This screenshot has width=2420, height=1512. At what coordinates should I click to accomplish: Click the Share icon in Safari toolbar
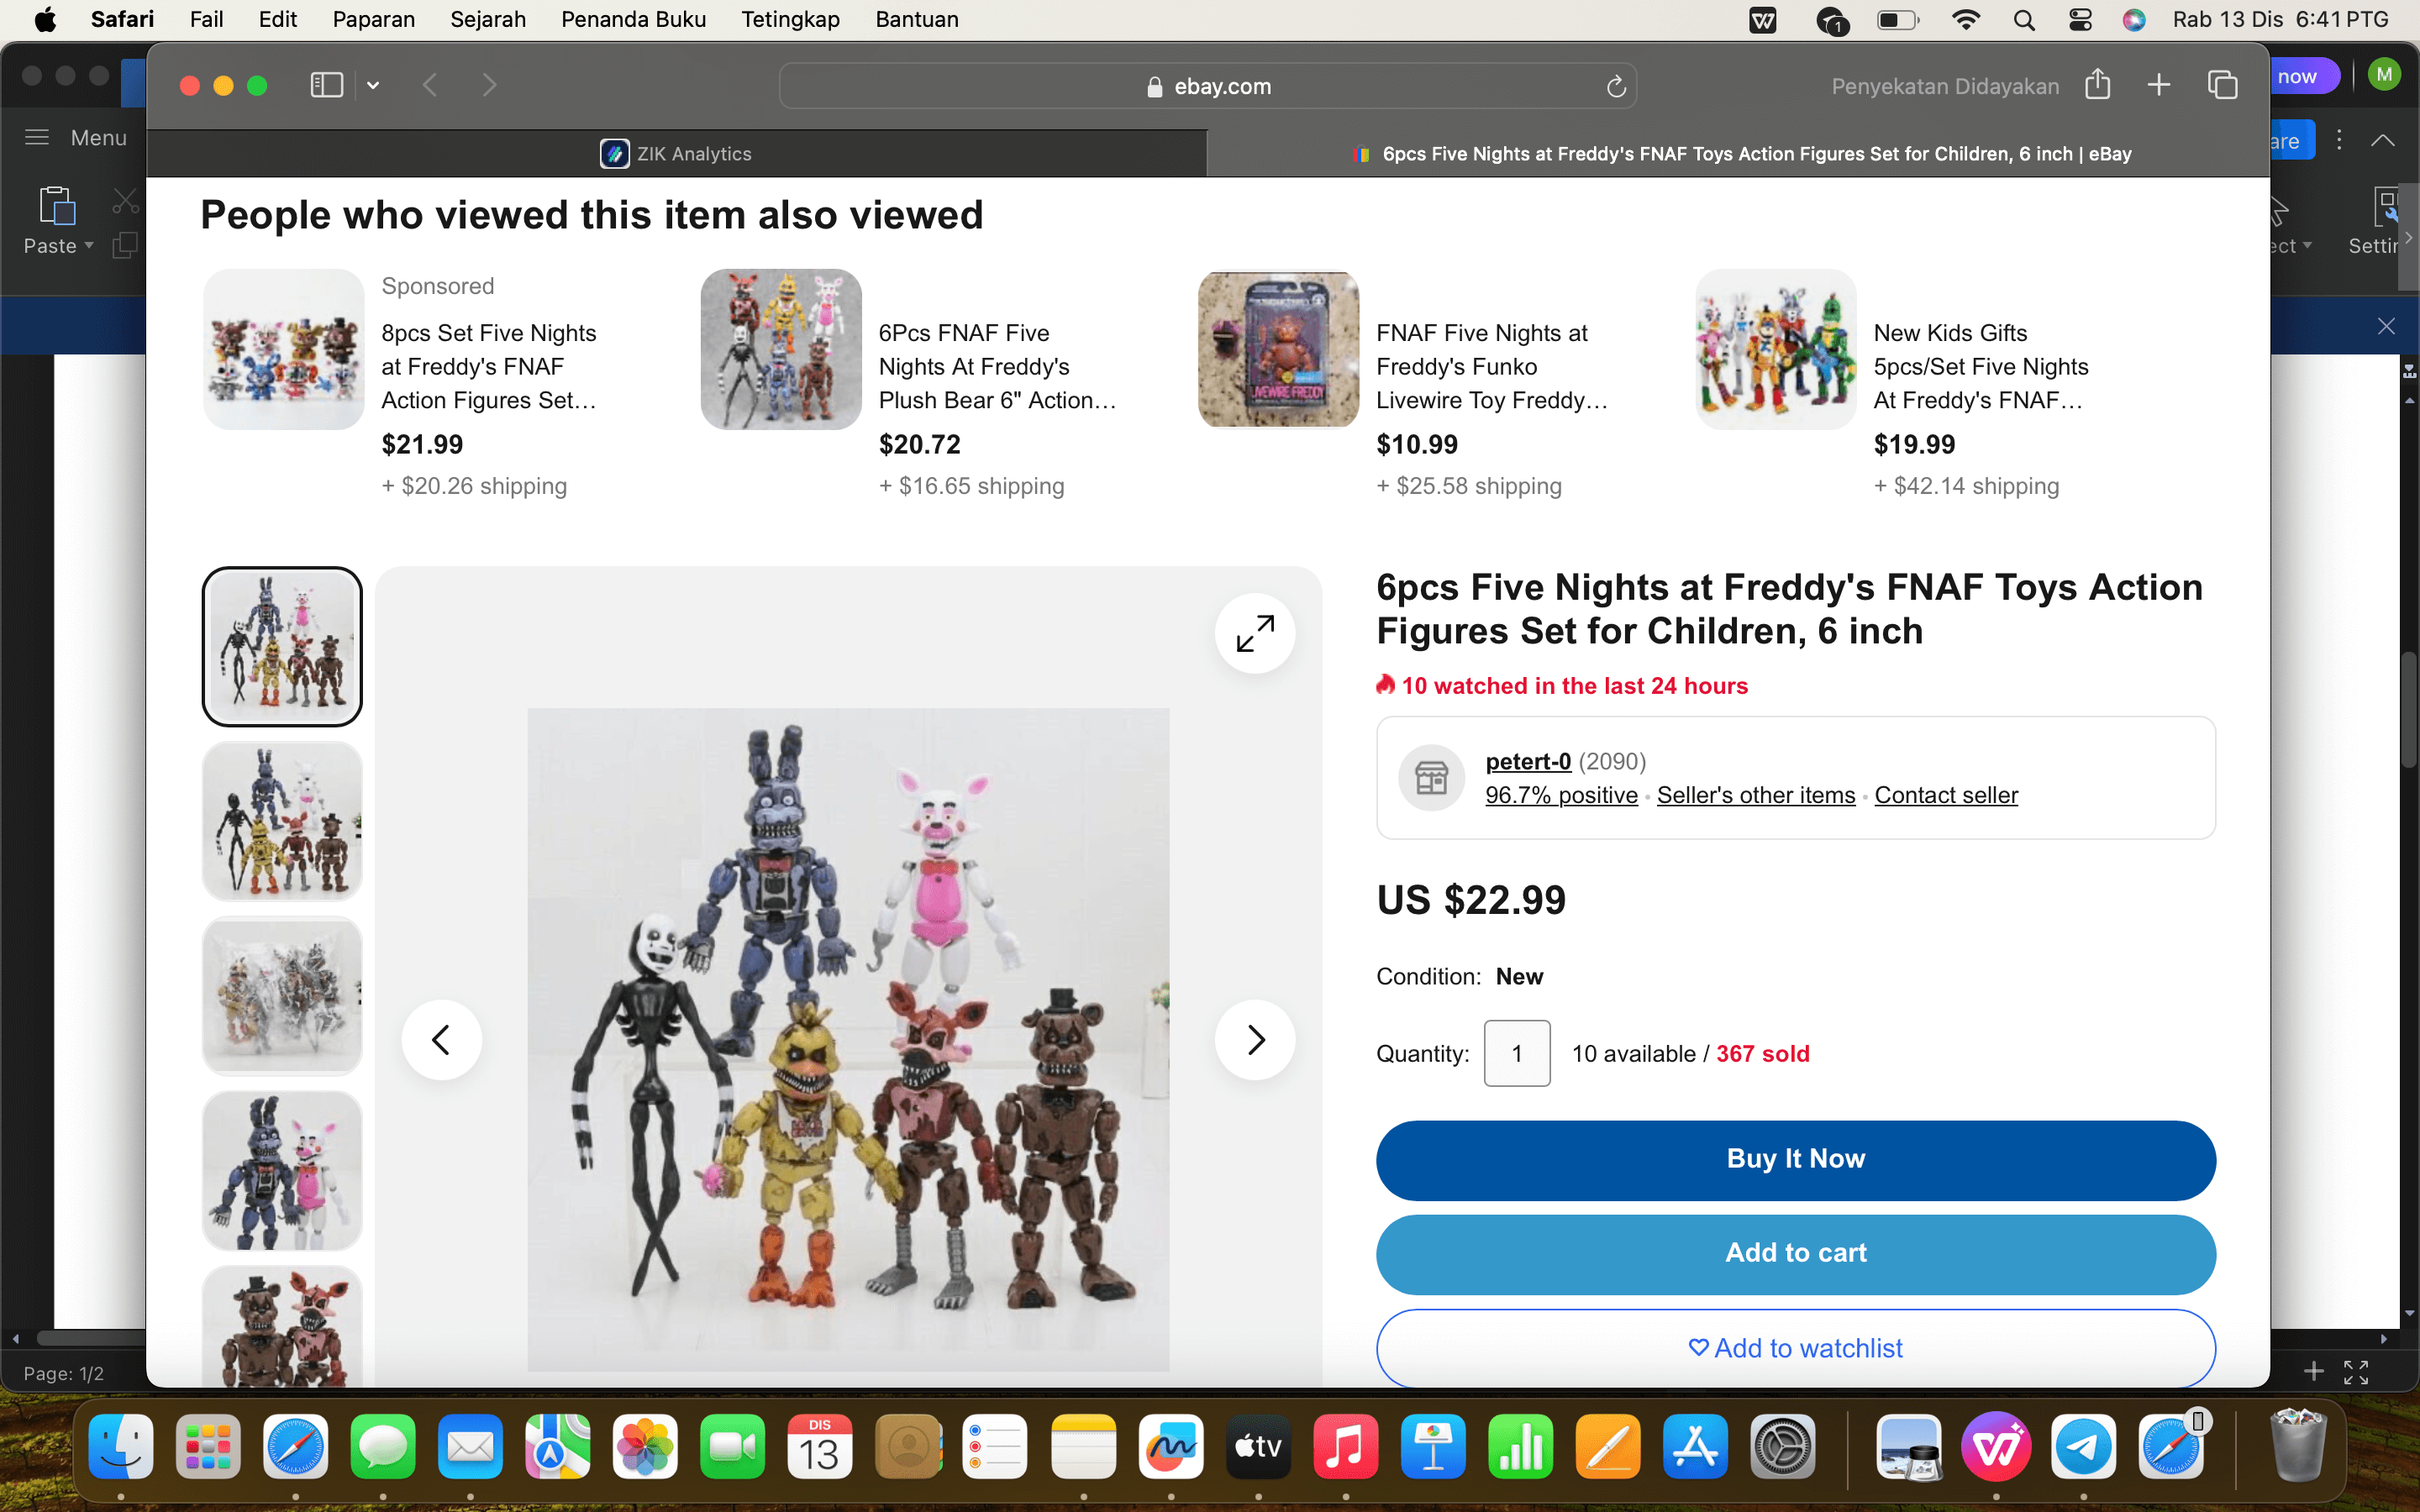[2097, 86]
